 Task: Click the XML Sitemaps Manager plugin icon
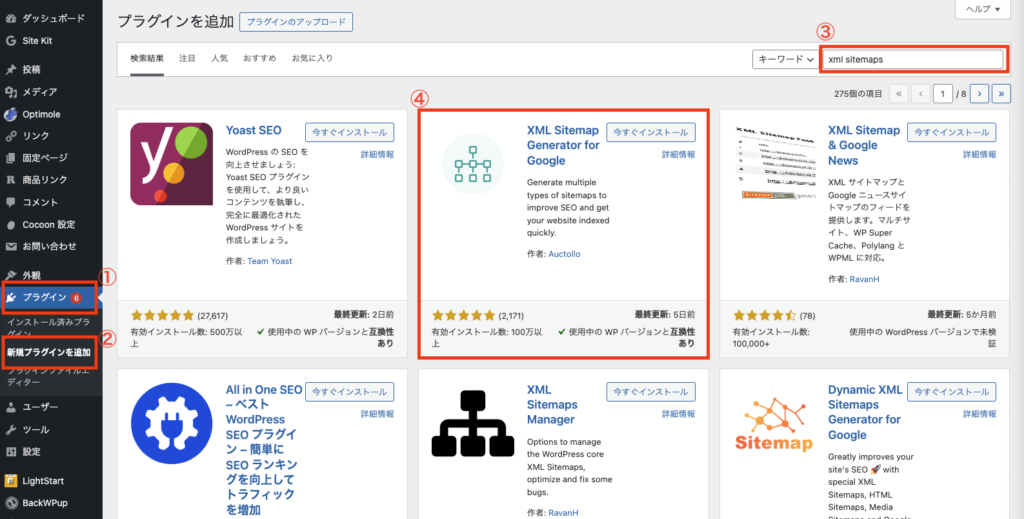tap(473, 423)
